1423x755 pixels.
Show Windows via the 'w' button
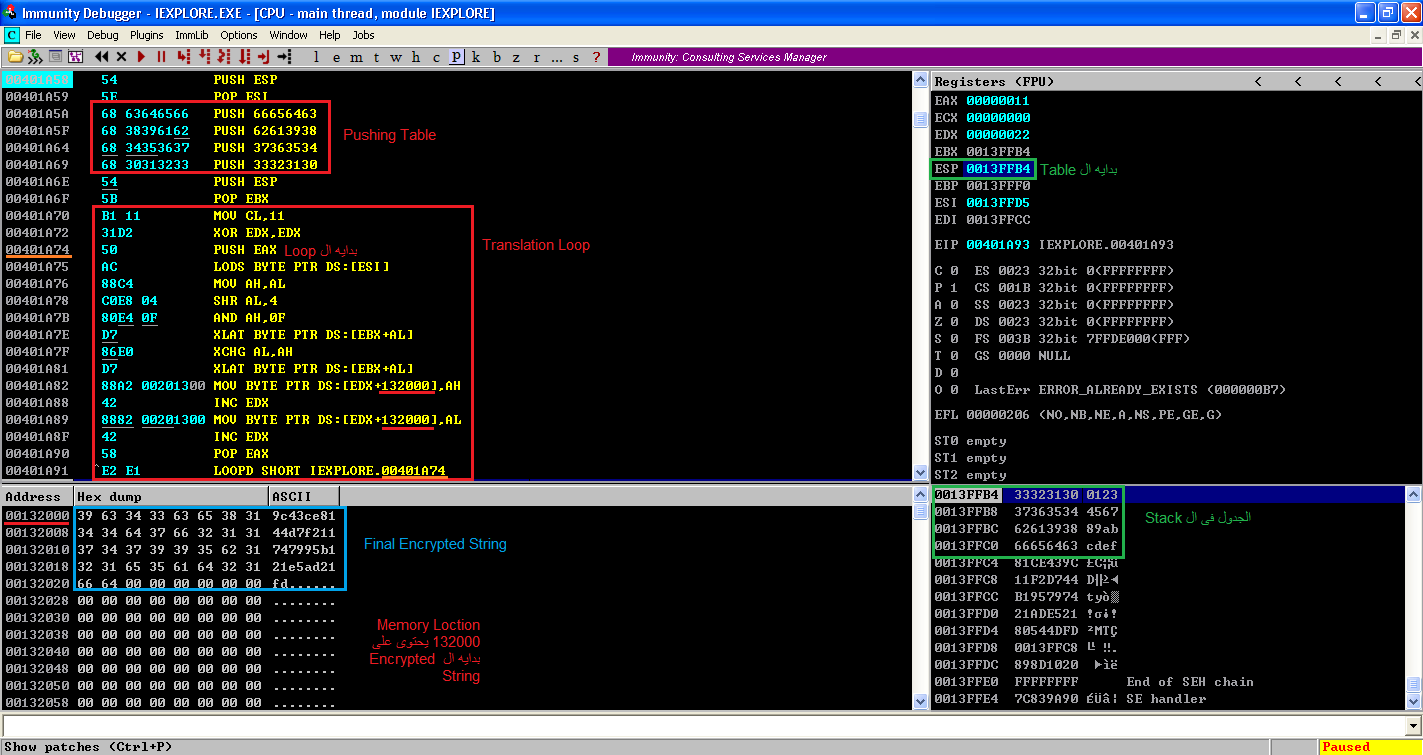(x=396, y=57)
